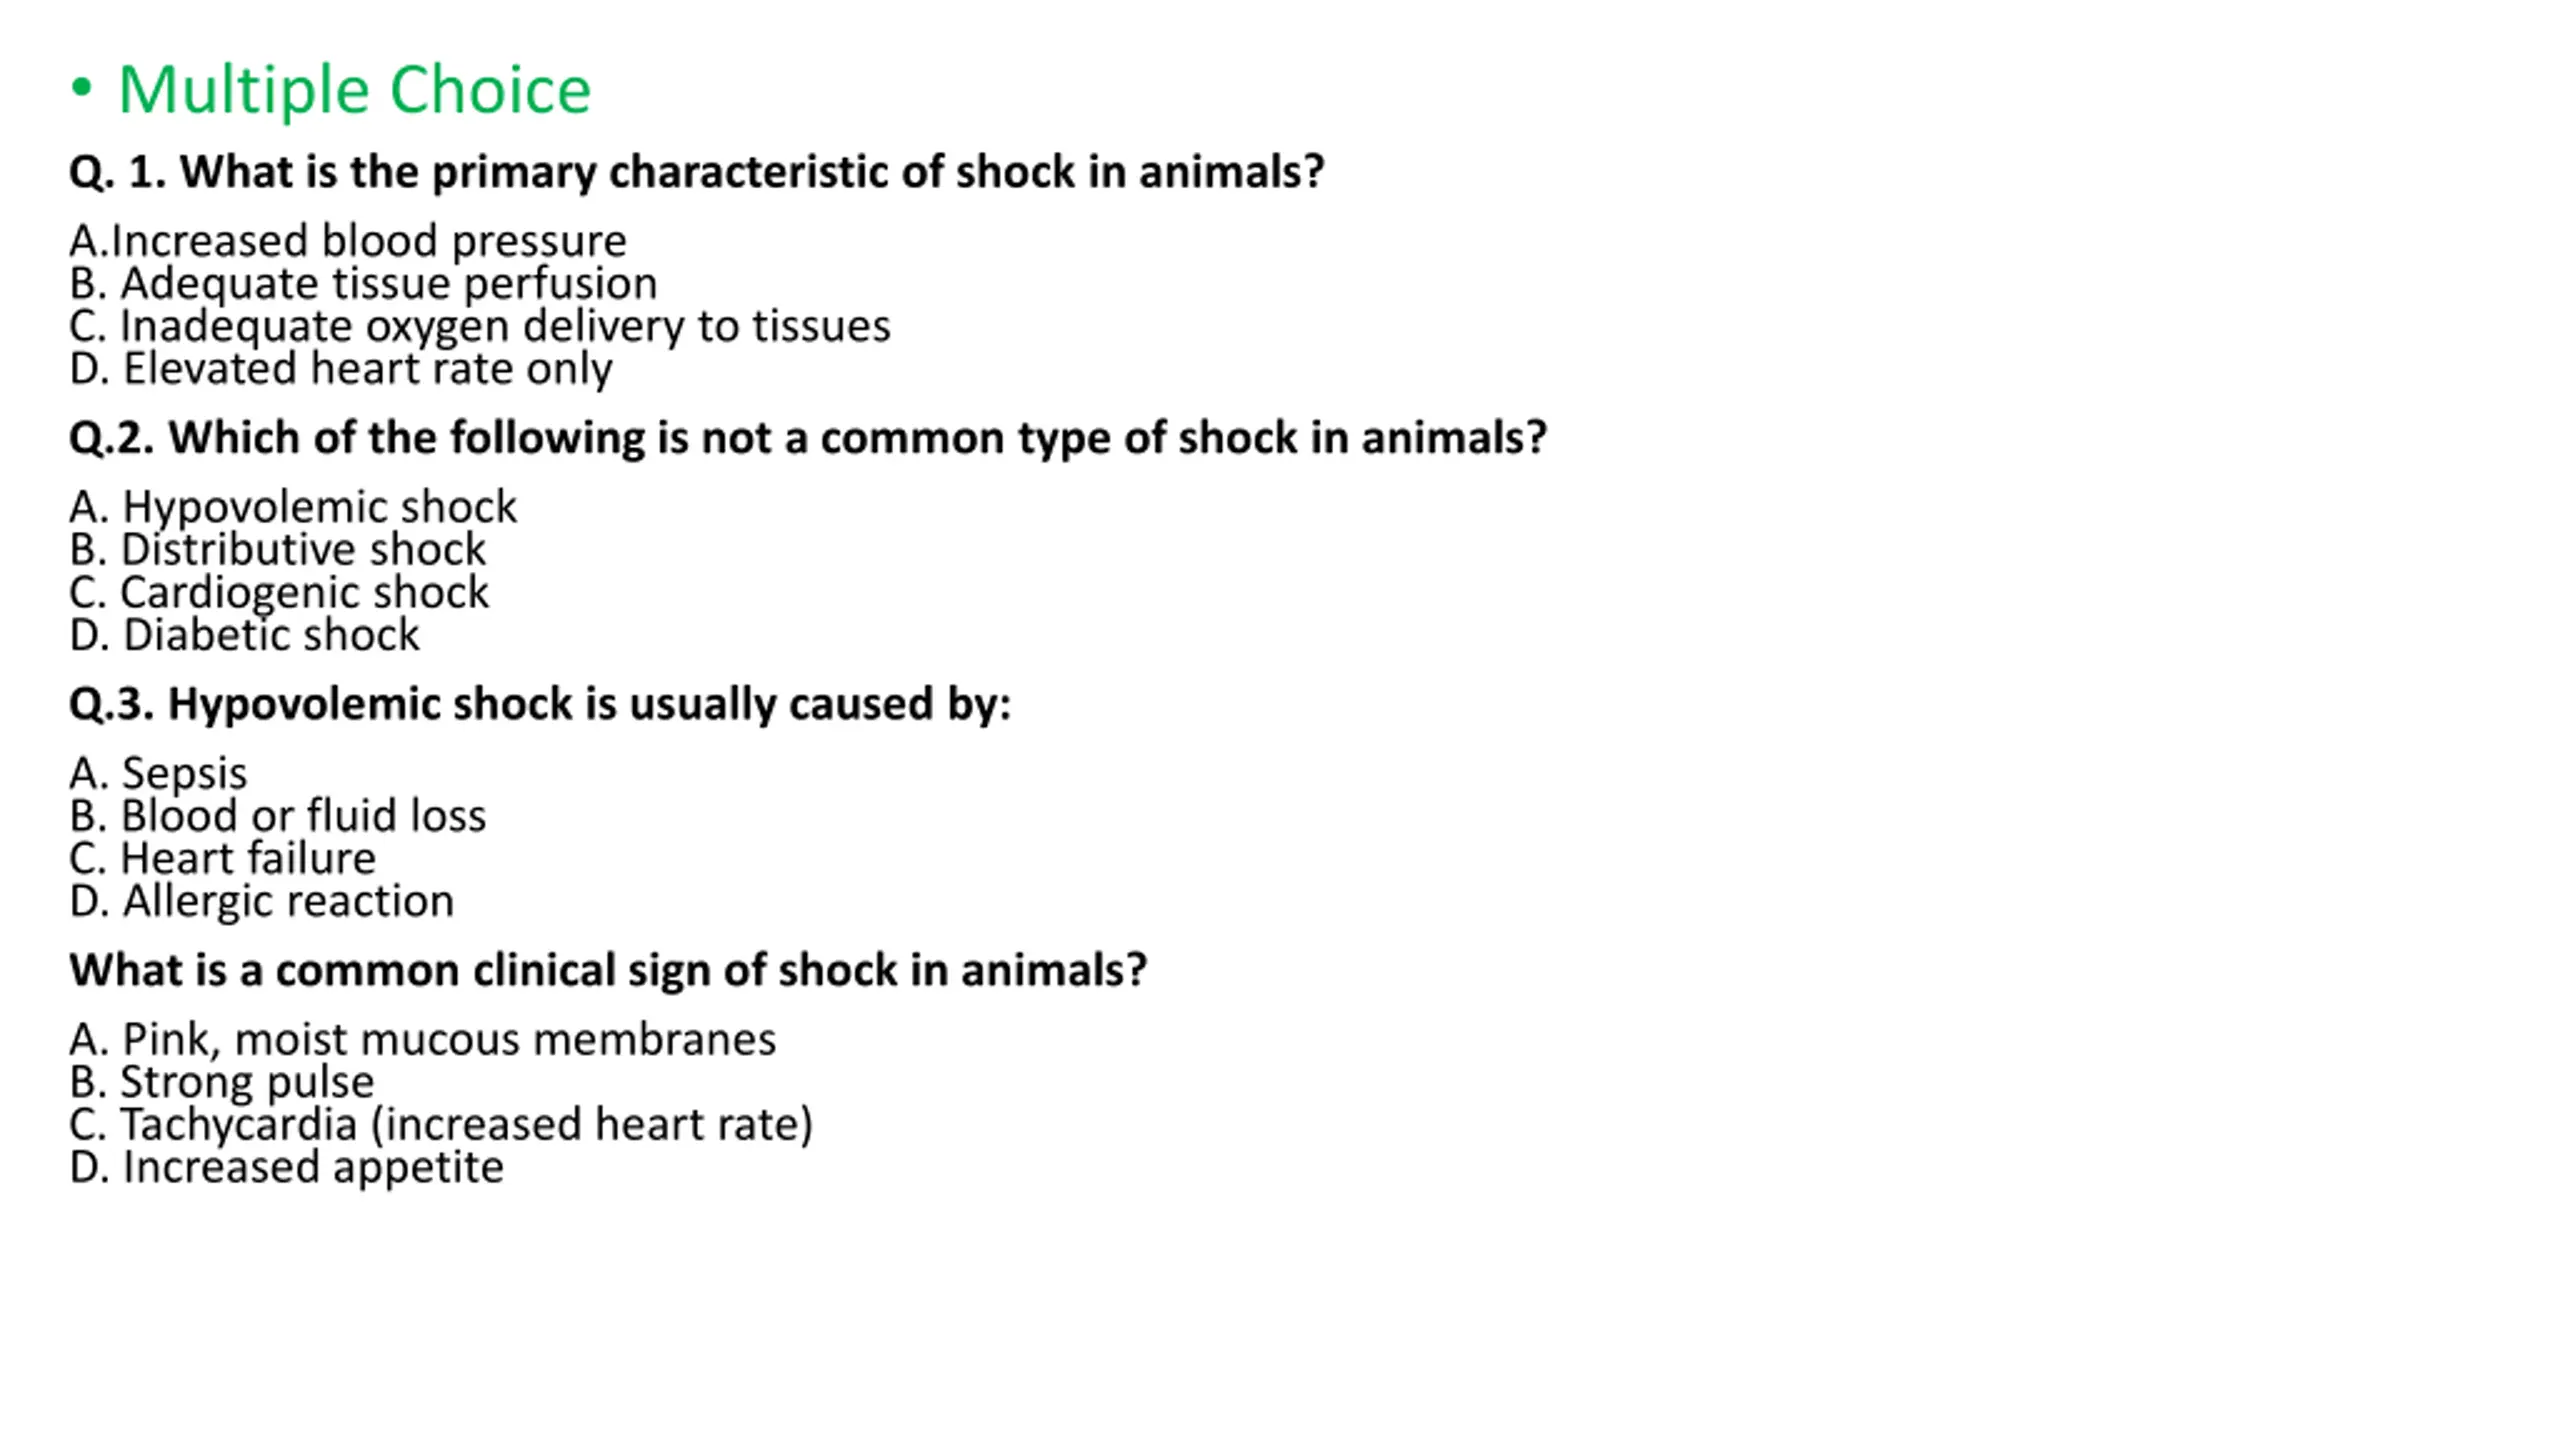Choose answer D. Elevated heart rate only
Screen dimensions: 2560x1440
tap(341, 369)
